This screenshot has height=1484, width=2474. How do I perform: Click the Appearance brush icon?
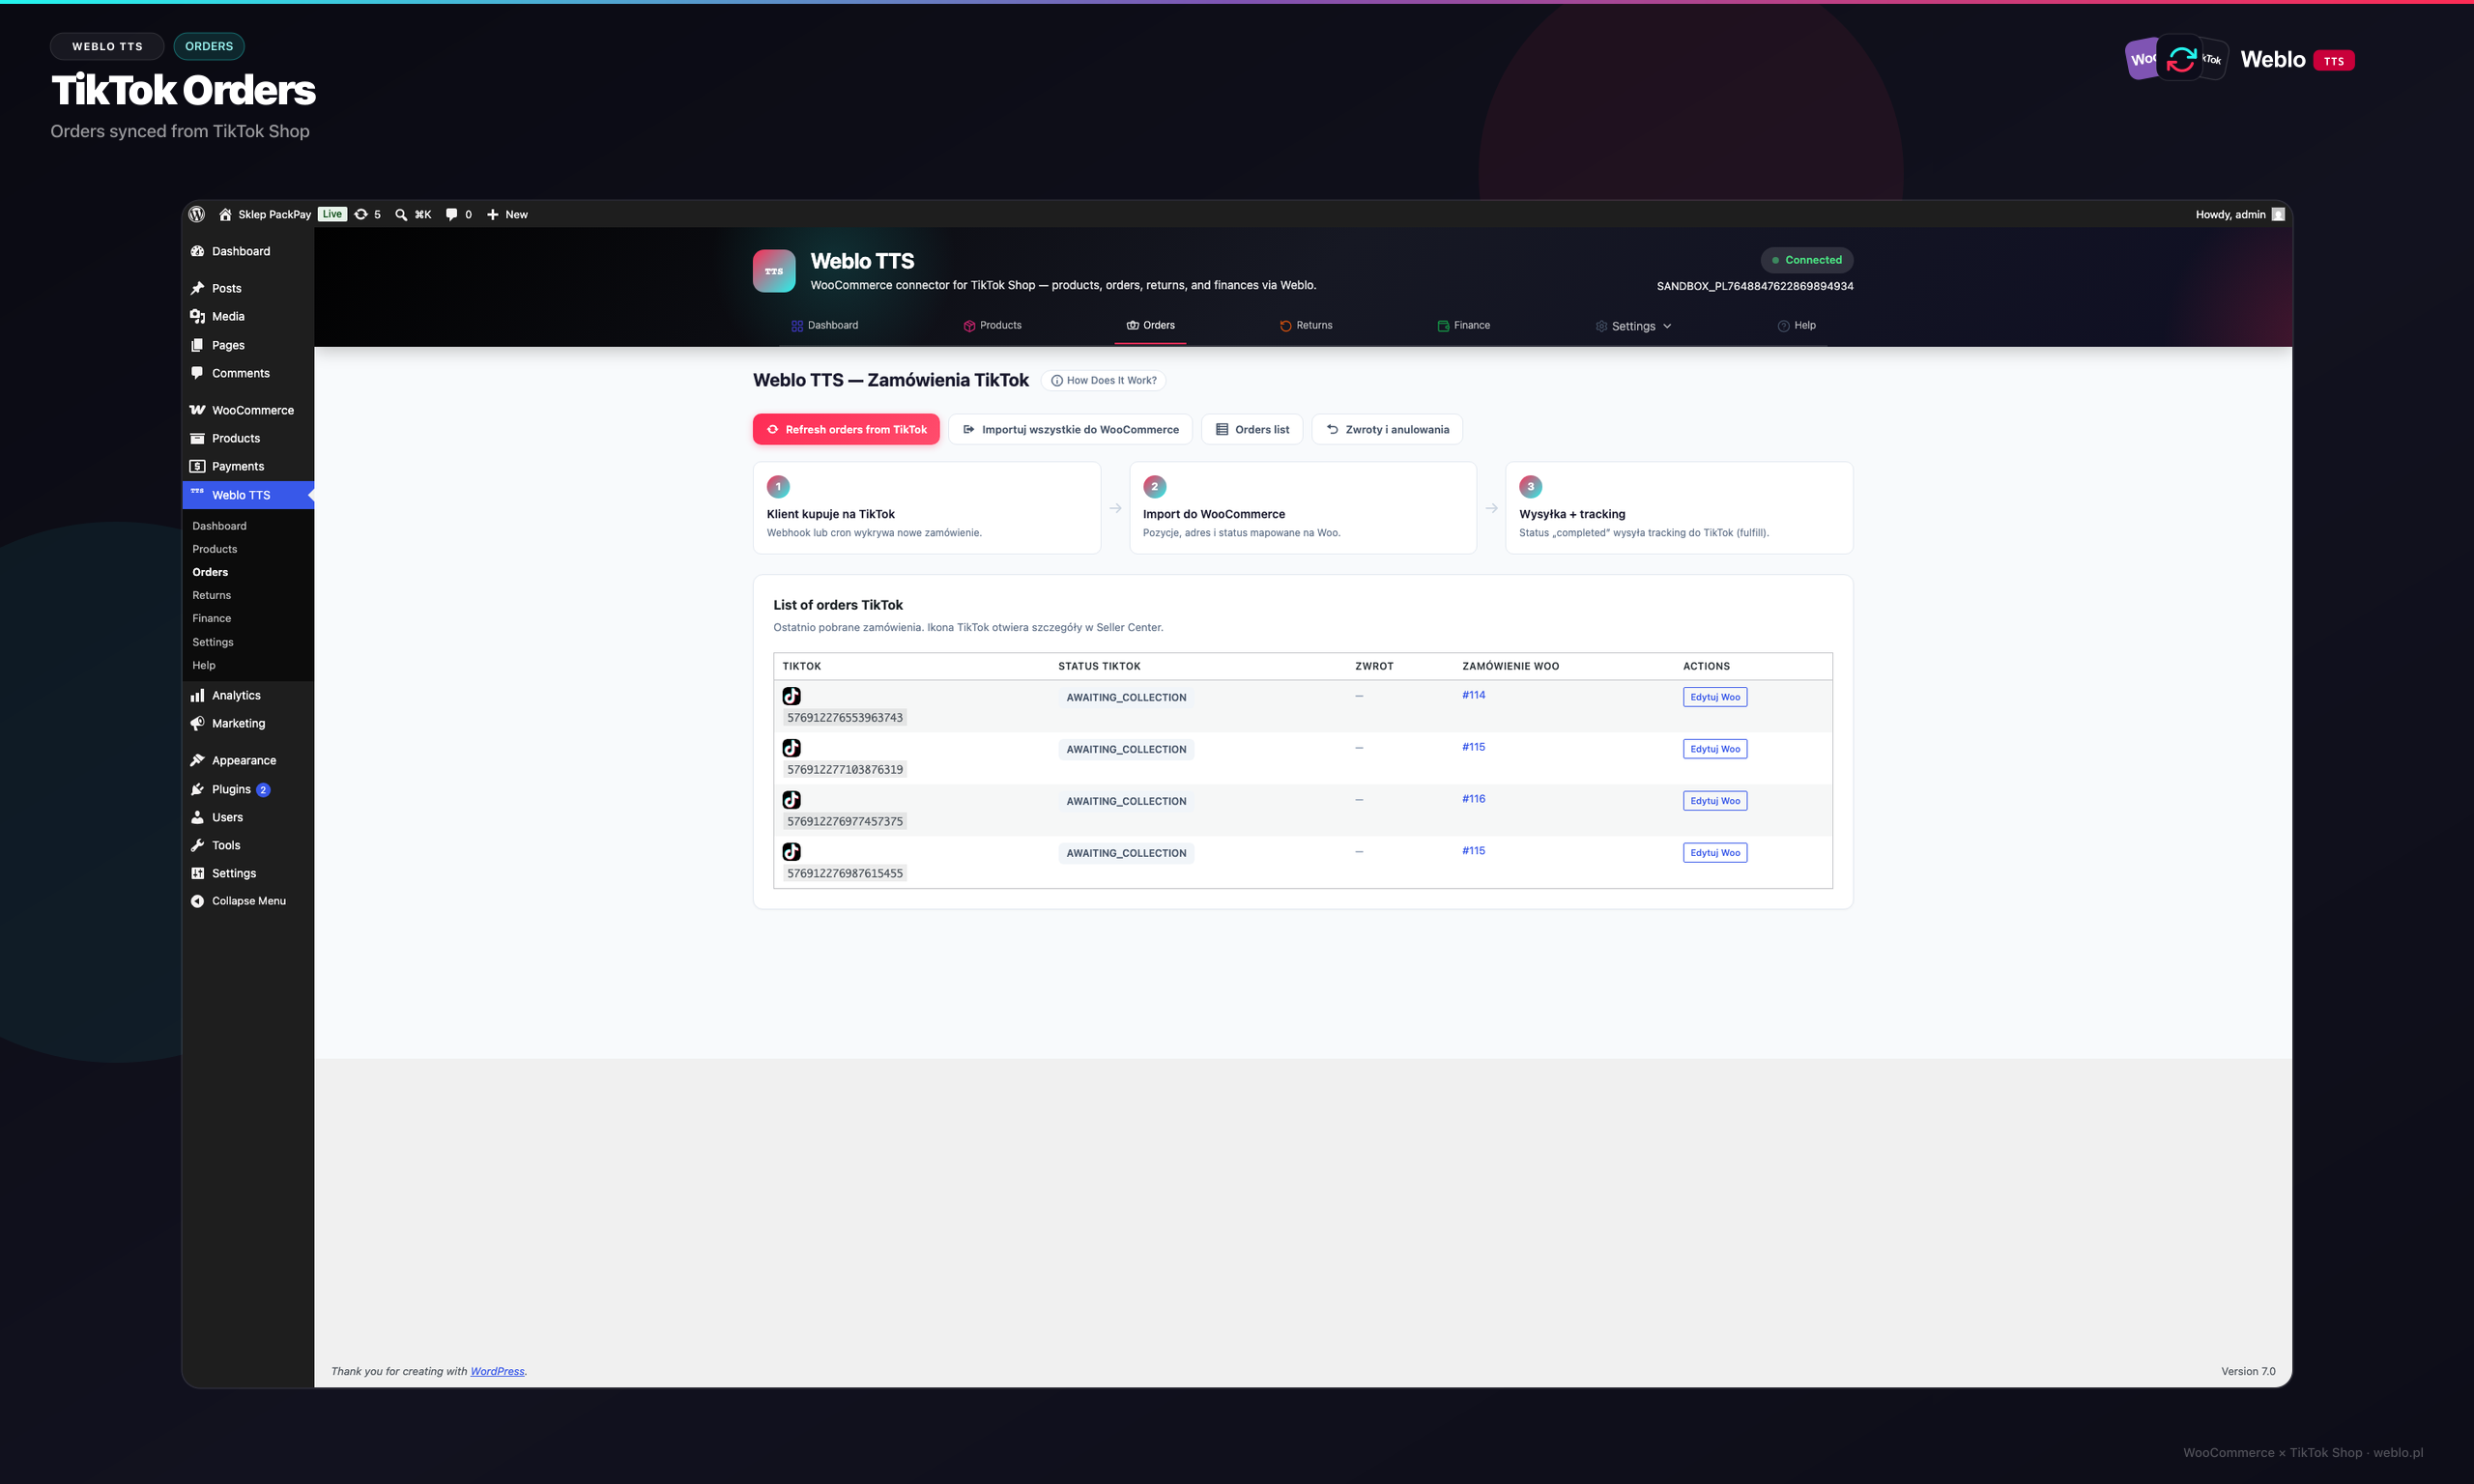click(x=197, y=760)
